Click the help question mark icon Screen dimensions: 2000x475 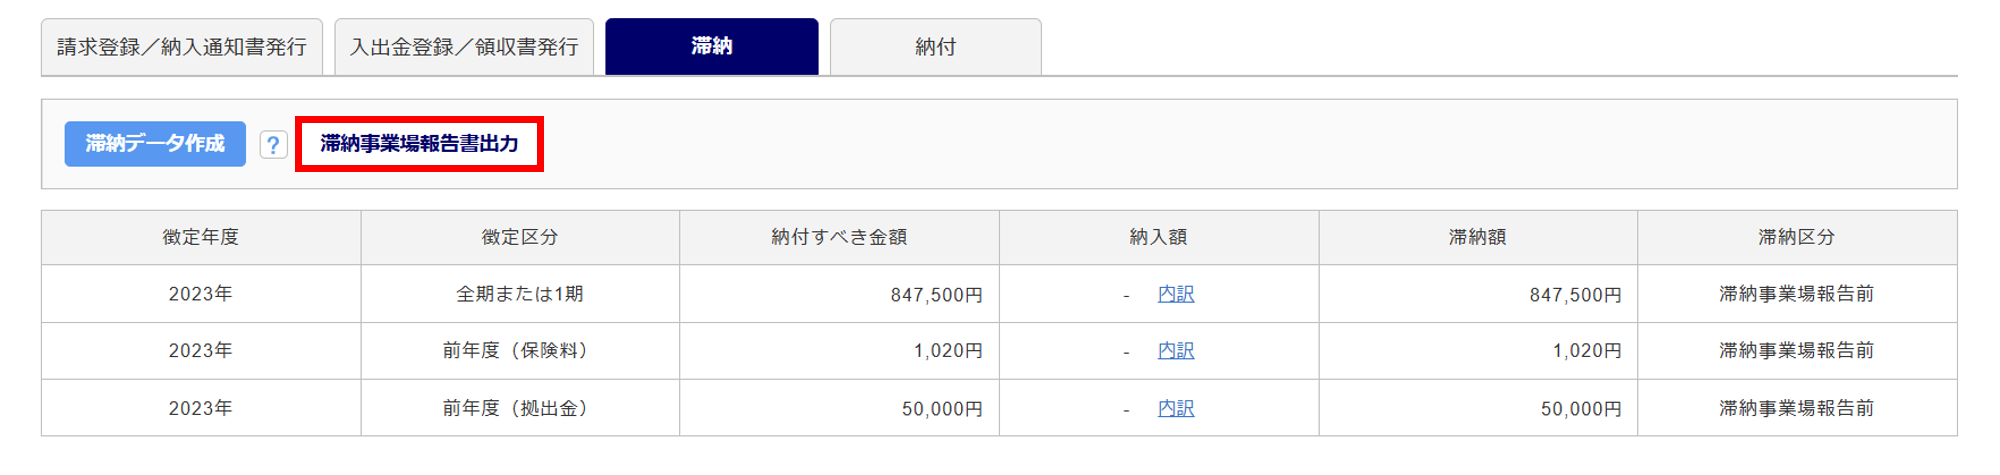pos(273,145)
